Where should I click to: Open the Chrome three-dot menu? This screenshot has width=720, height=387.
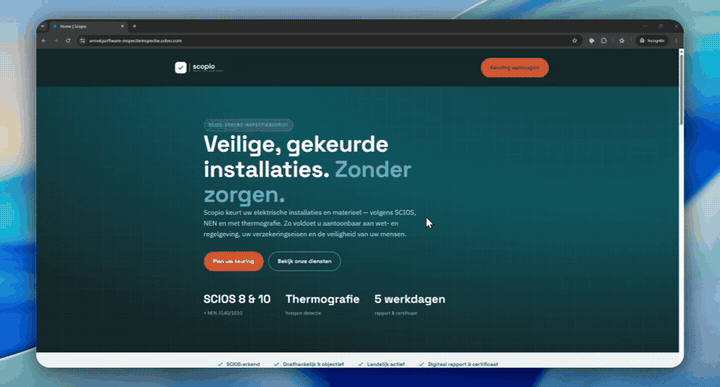tap(676, 41)
